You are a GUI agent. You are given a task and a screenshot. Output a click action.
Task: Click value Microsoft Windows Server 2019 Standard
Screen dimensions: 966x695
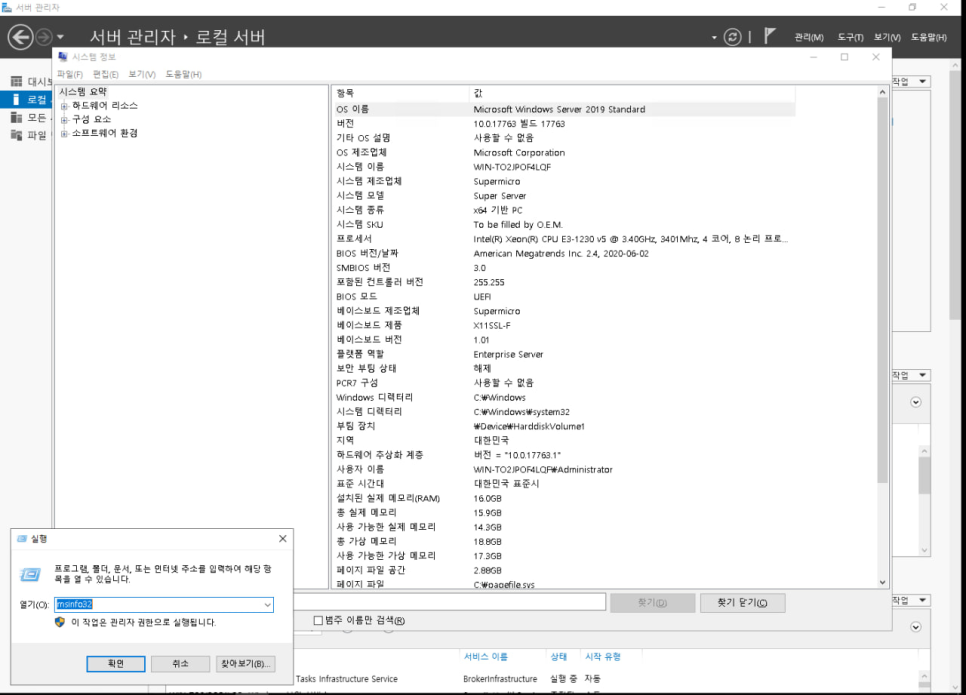pos(559,109)
